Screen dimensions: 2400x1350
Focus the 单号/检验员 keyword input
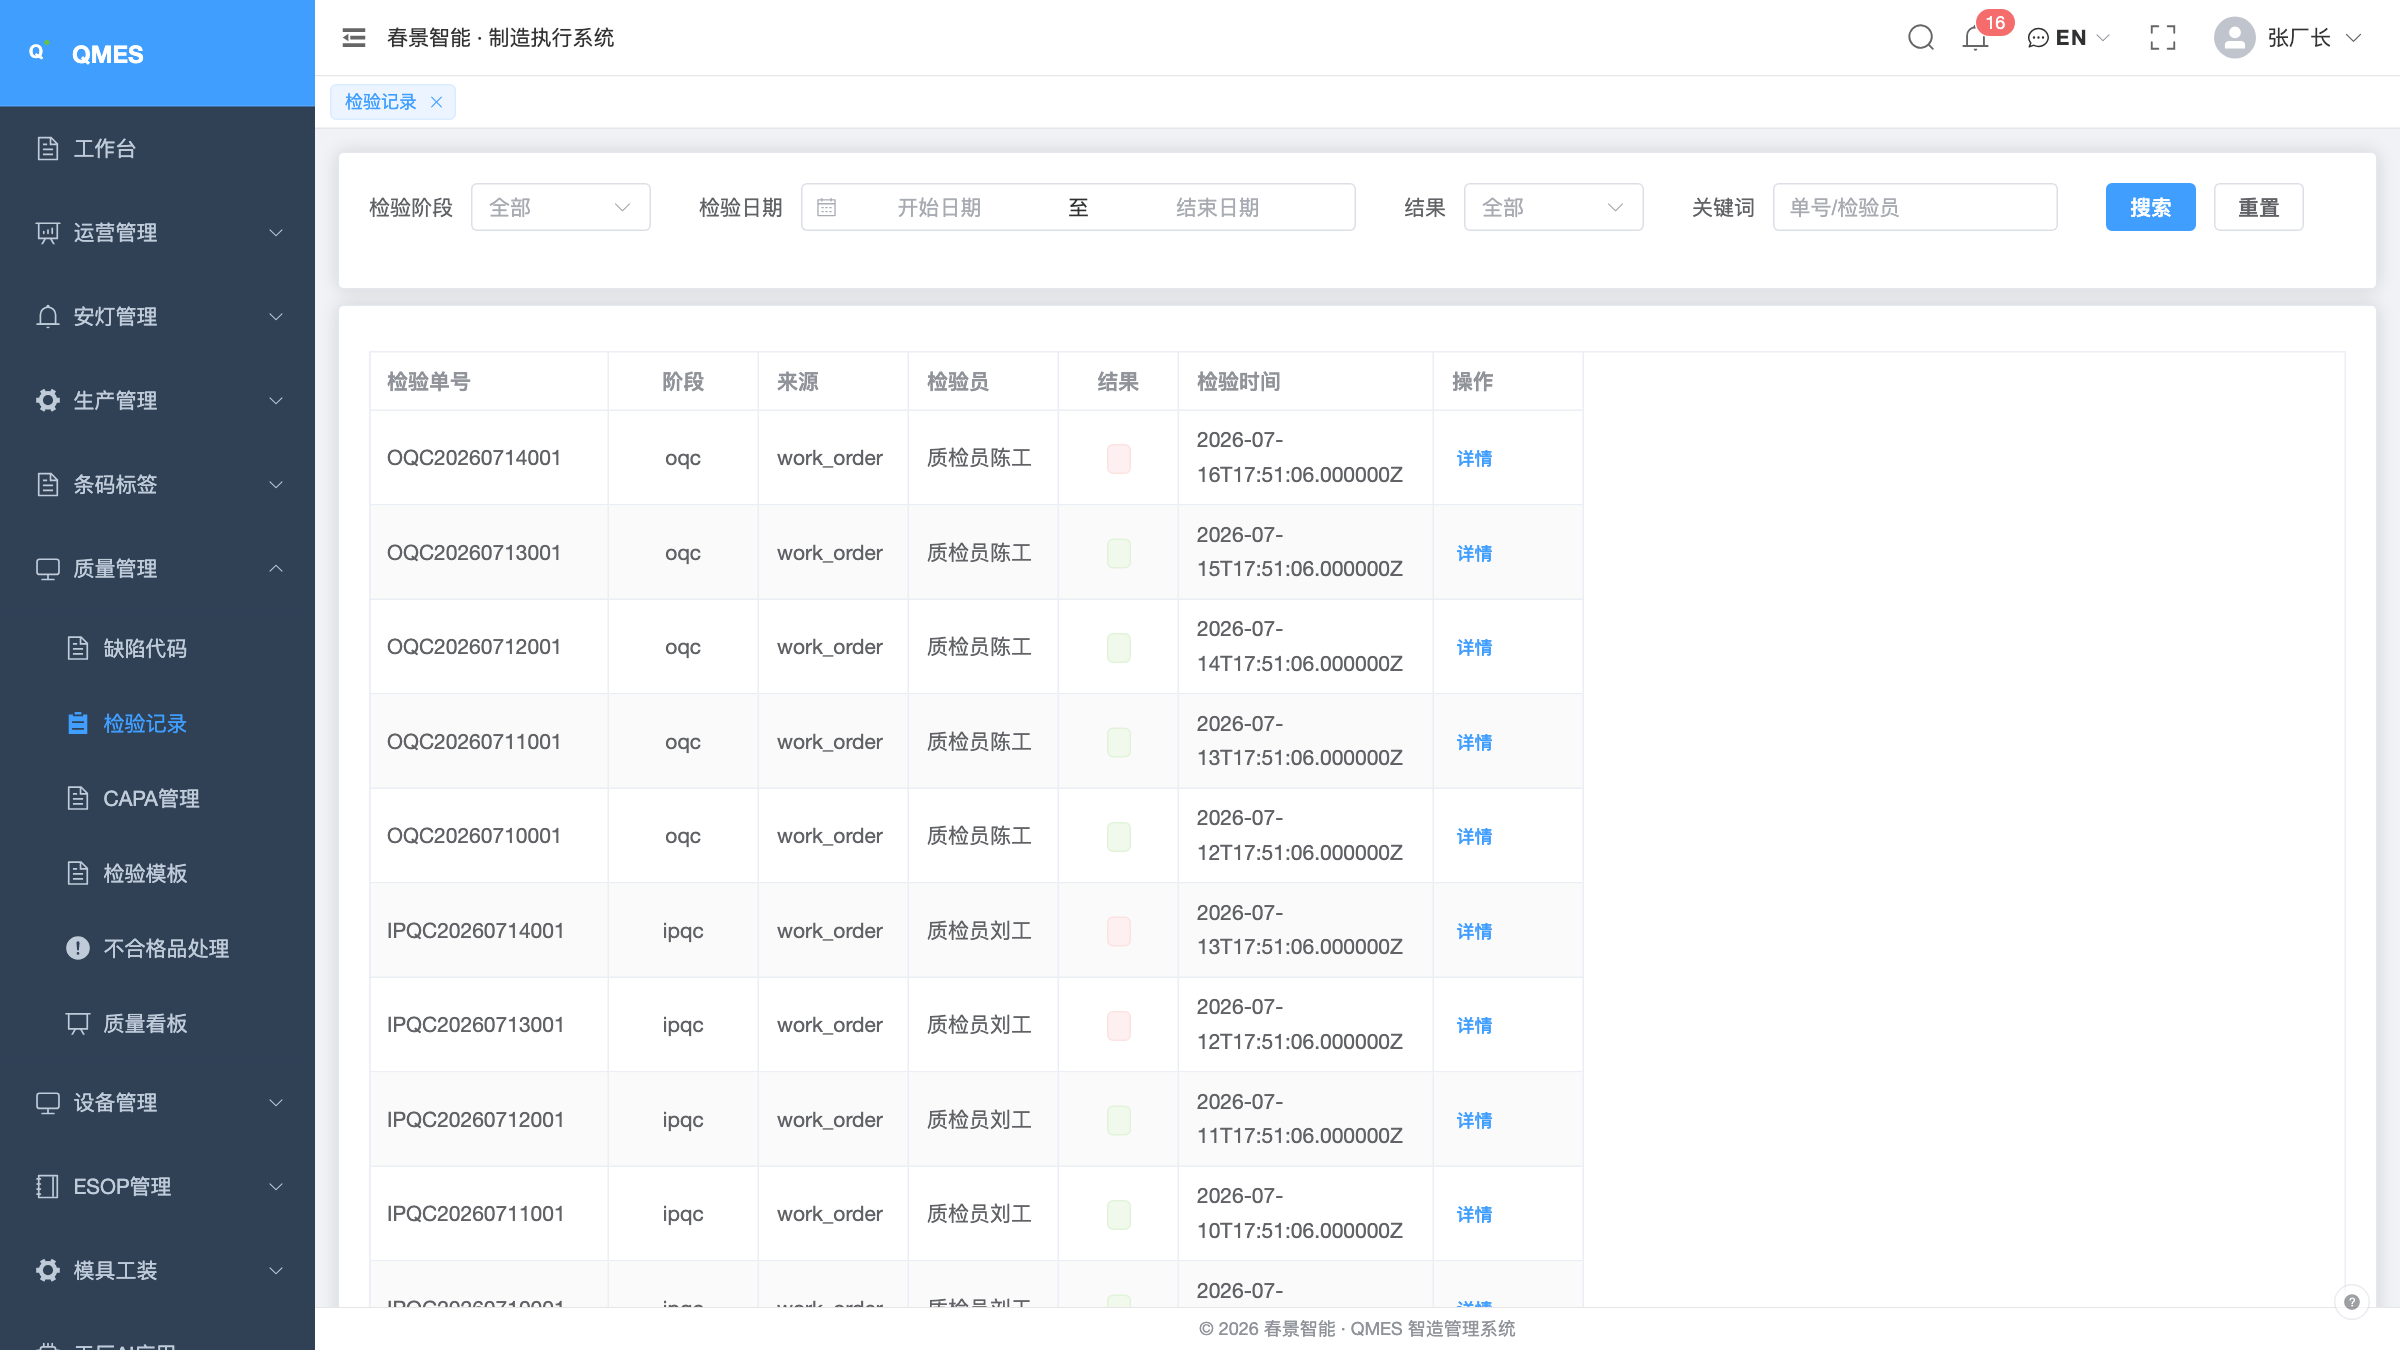tap(1915, 207)
